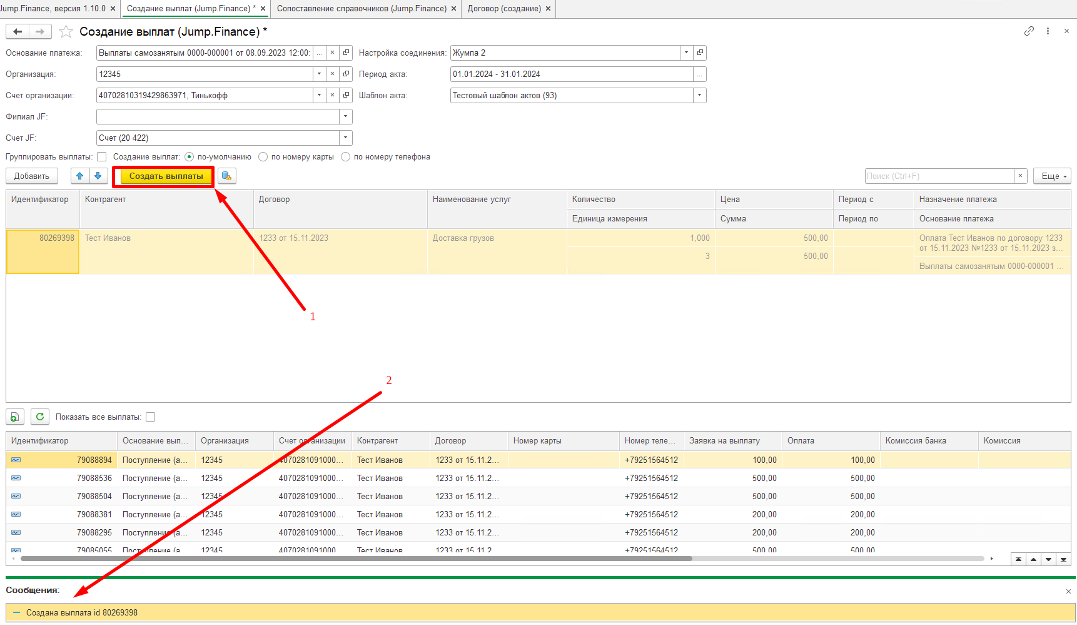This screenshot has height=625, width=1077.
Task: Click the green refresh payments icon
Action: 40,416
